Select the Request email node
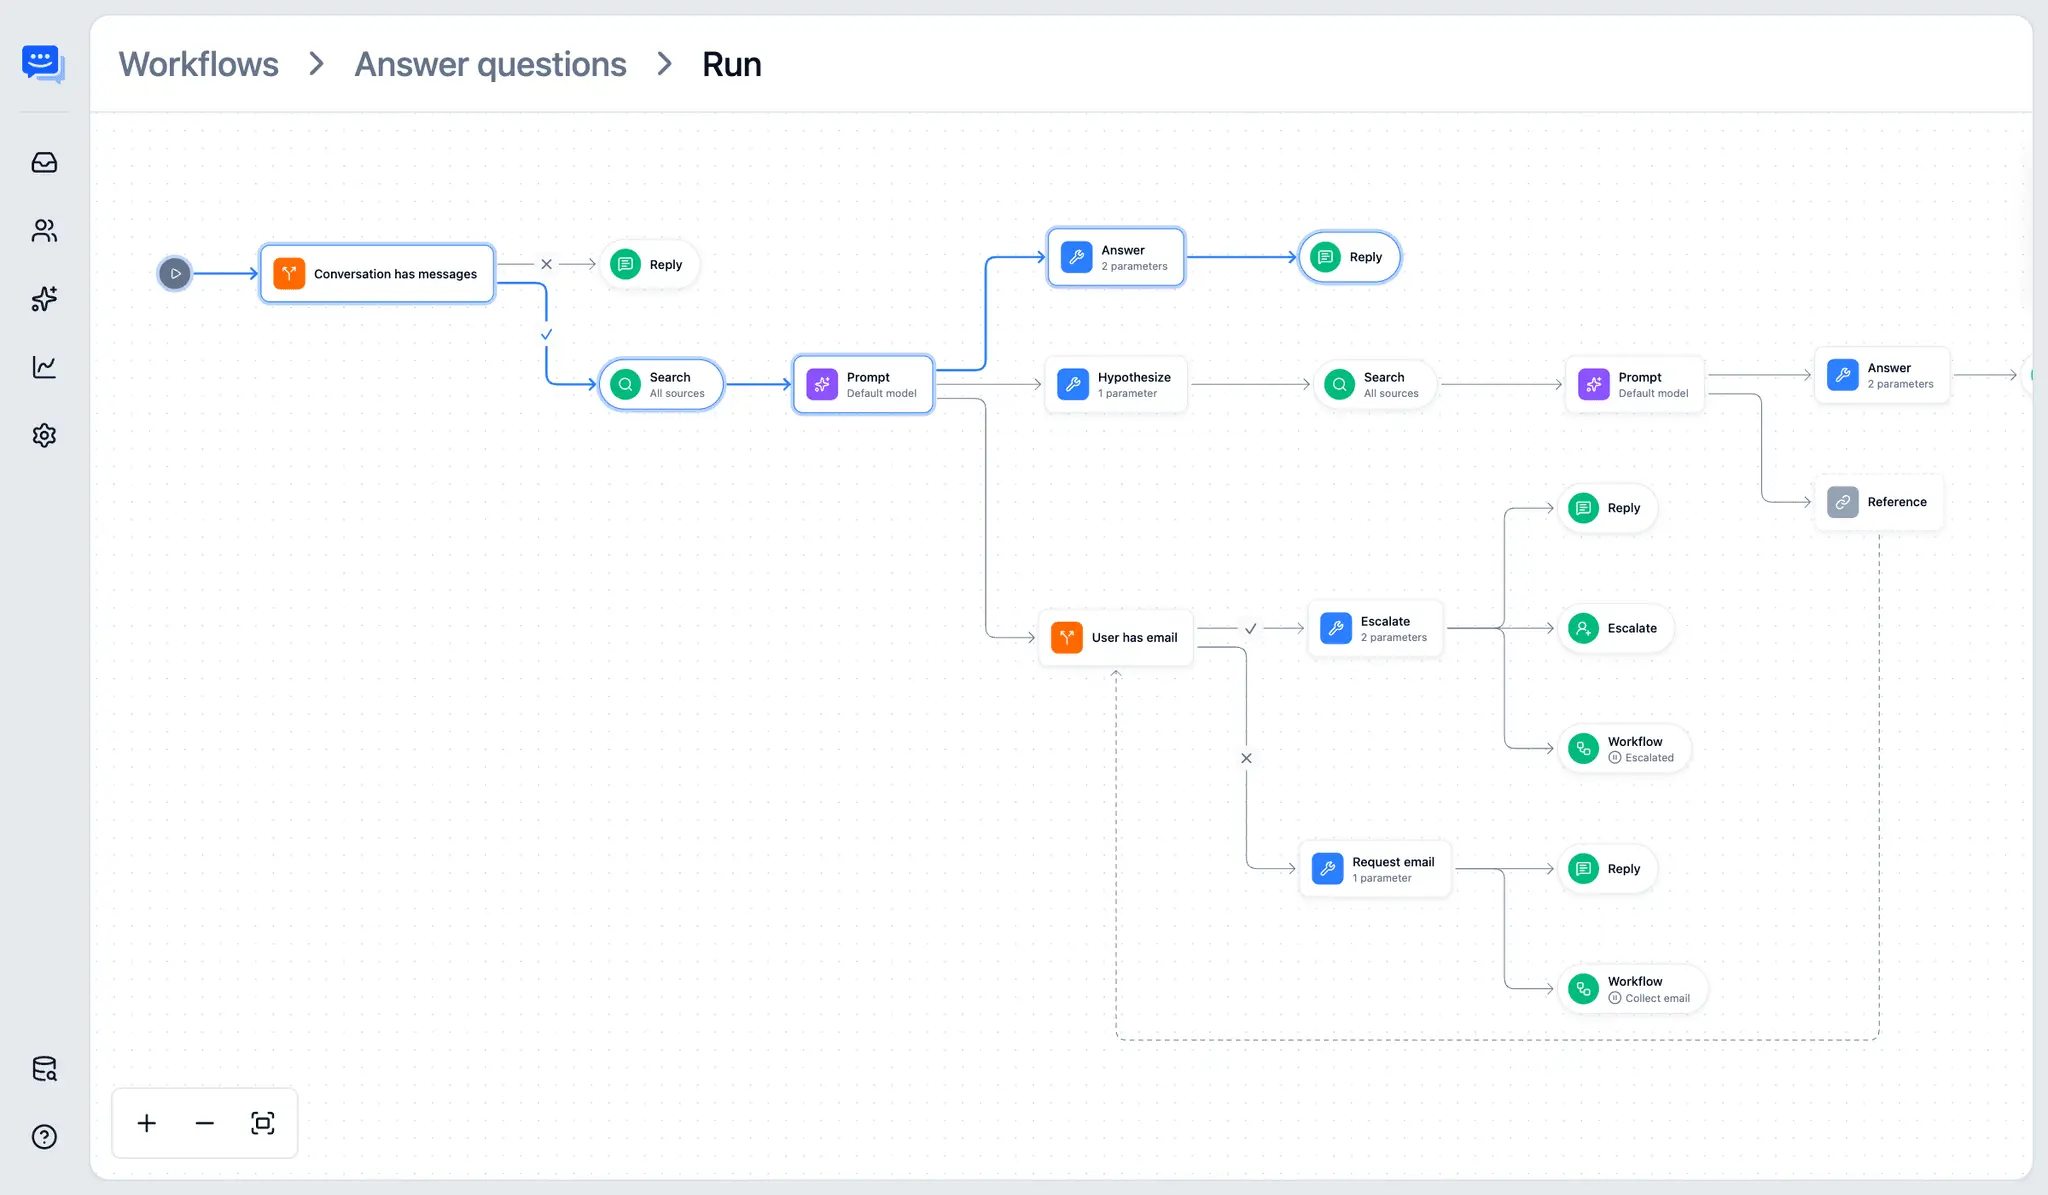This screenshot has width=2048, height=1195. point(1375,869)
